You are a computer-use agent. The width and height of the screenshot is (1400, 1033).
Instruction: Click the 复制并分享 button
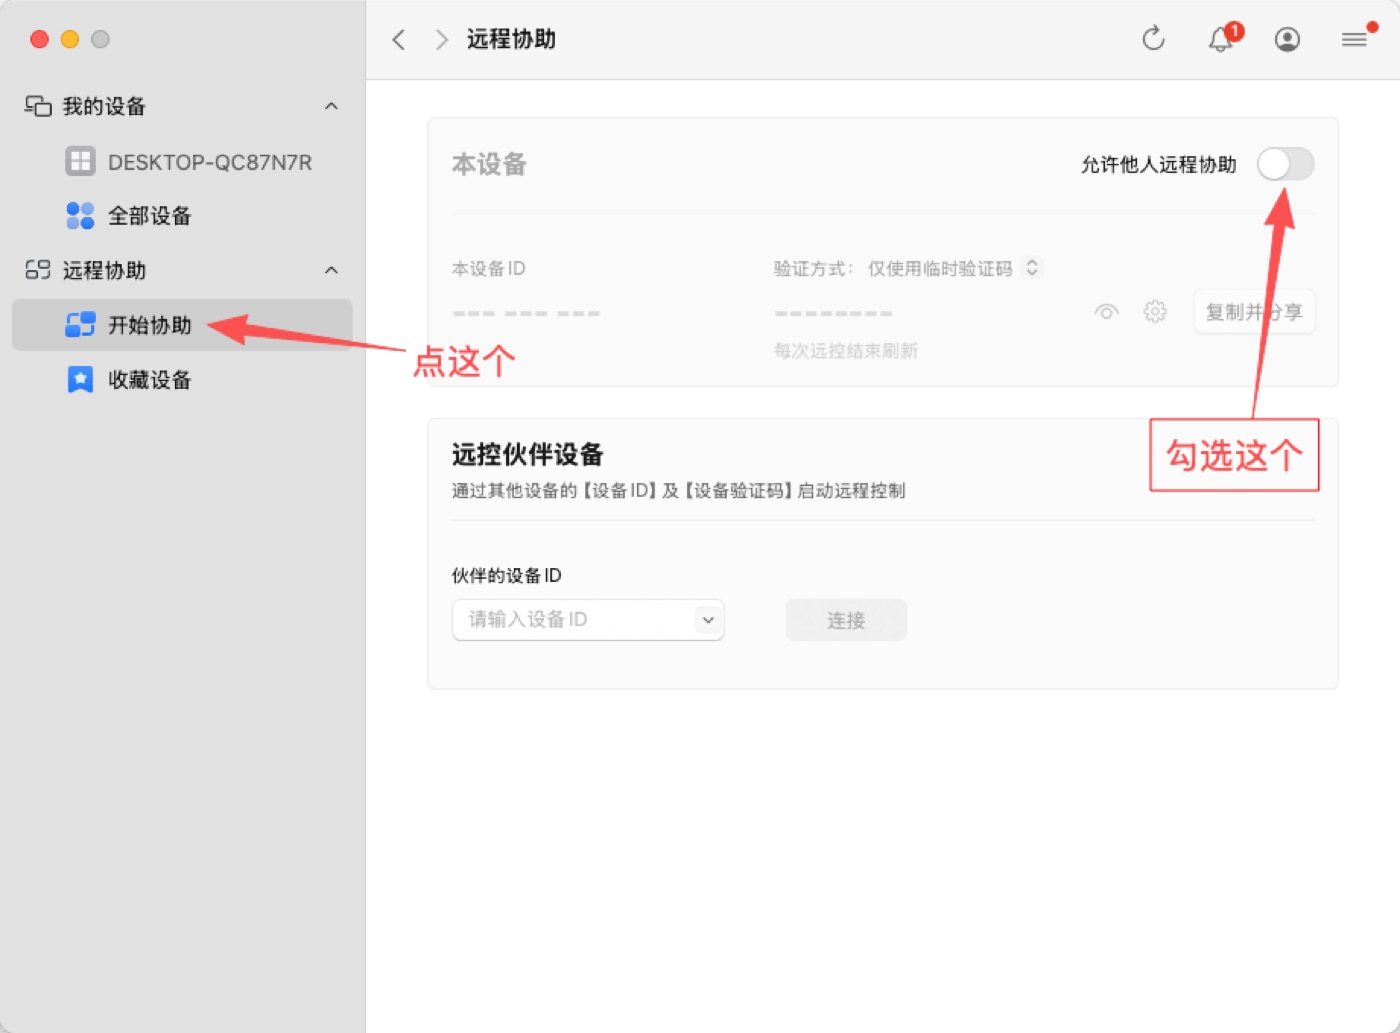pyautogui.click(x=1254, y=312)
